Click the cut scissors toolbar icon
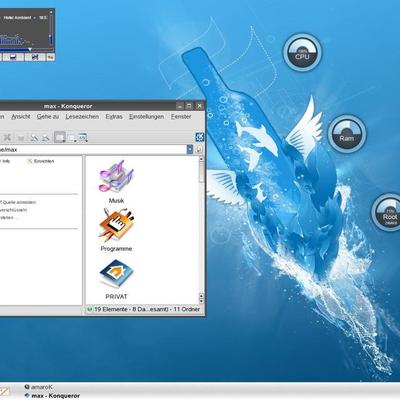Image resolution: width=400 pixels, height=400 pixels. pyautogui.click(x=7, y=137)
